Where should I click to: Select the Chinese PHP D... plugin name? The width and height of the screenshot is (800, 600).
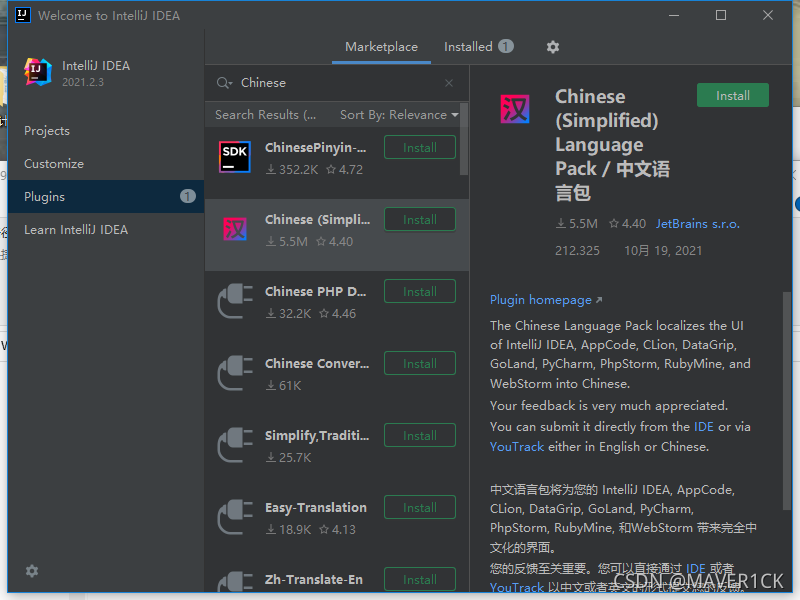315,291
